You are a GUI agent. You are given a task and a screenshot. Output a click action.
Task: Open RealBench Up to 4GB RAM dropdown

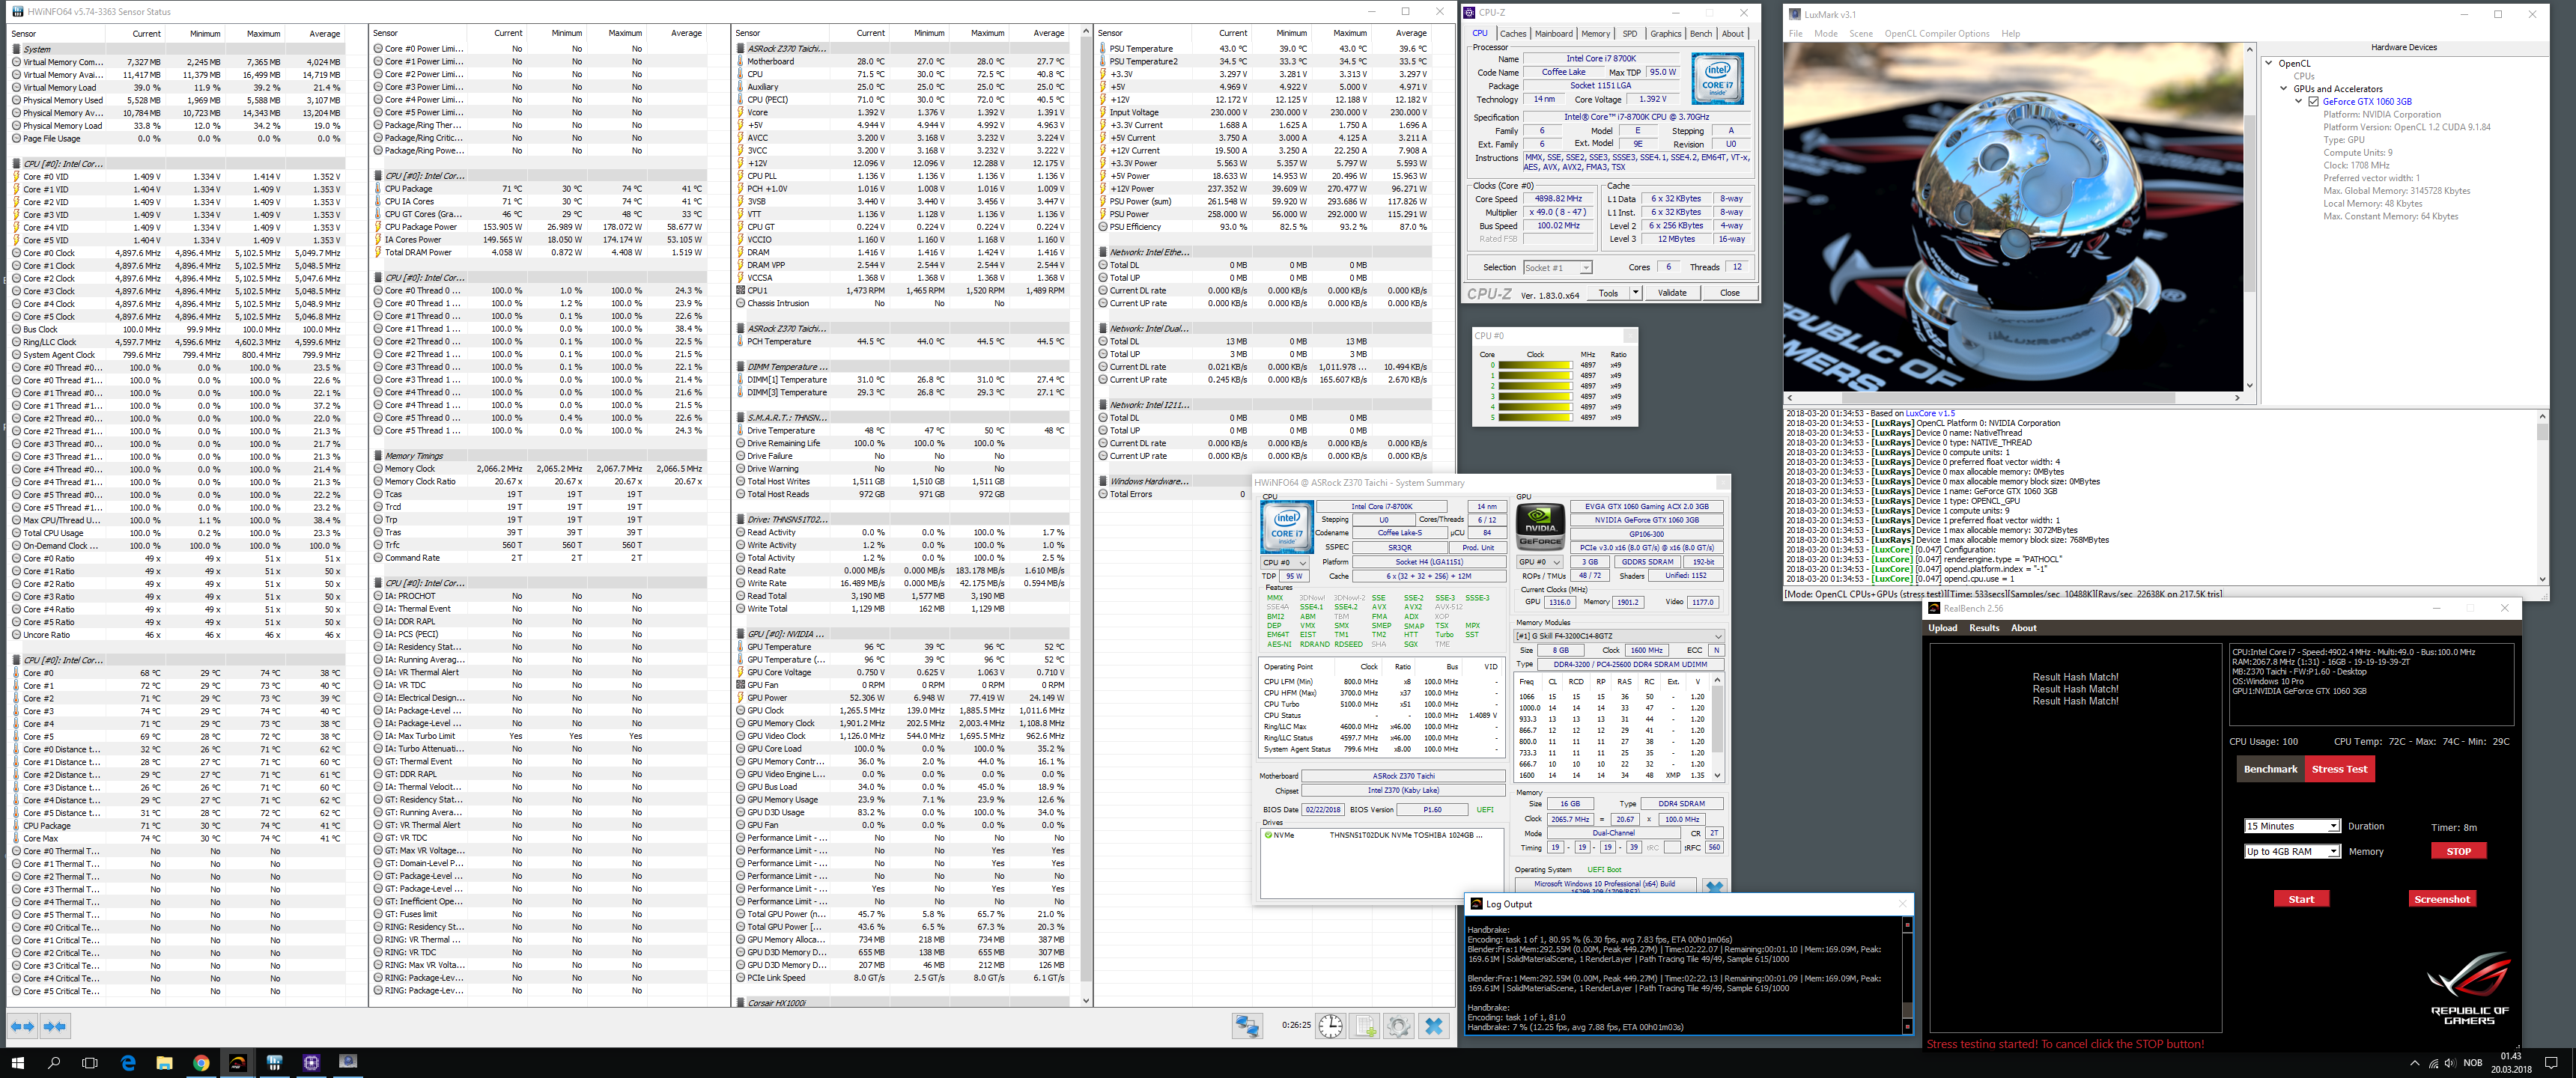(x=2292, y=852)
